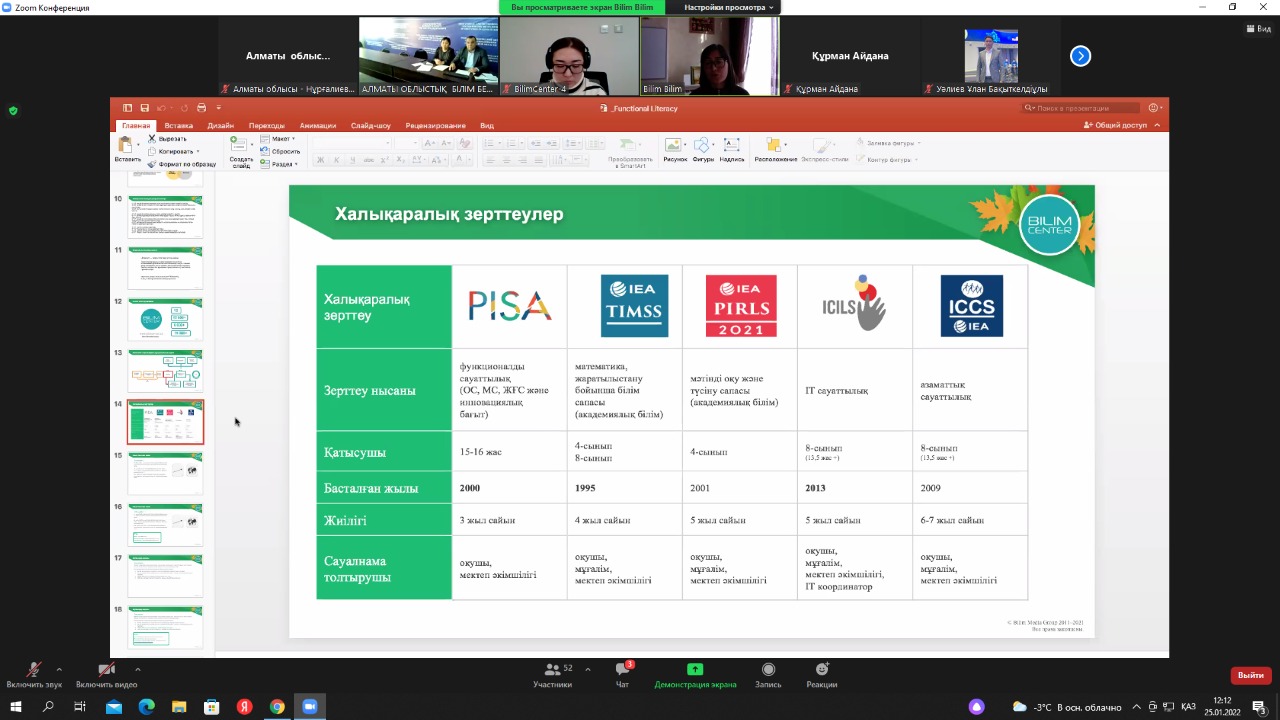1280x720 pixels.
Task: Click the ICCS IEA logo
Action: (x=971, y=306)
